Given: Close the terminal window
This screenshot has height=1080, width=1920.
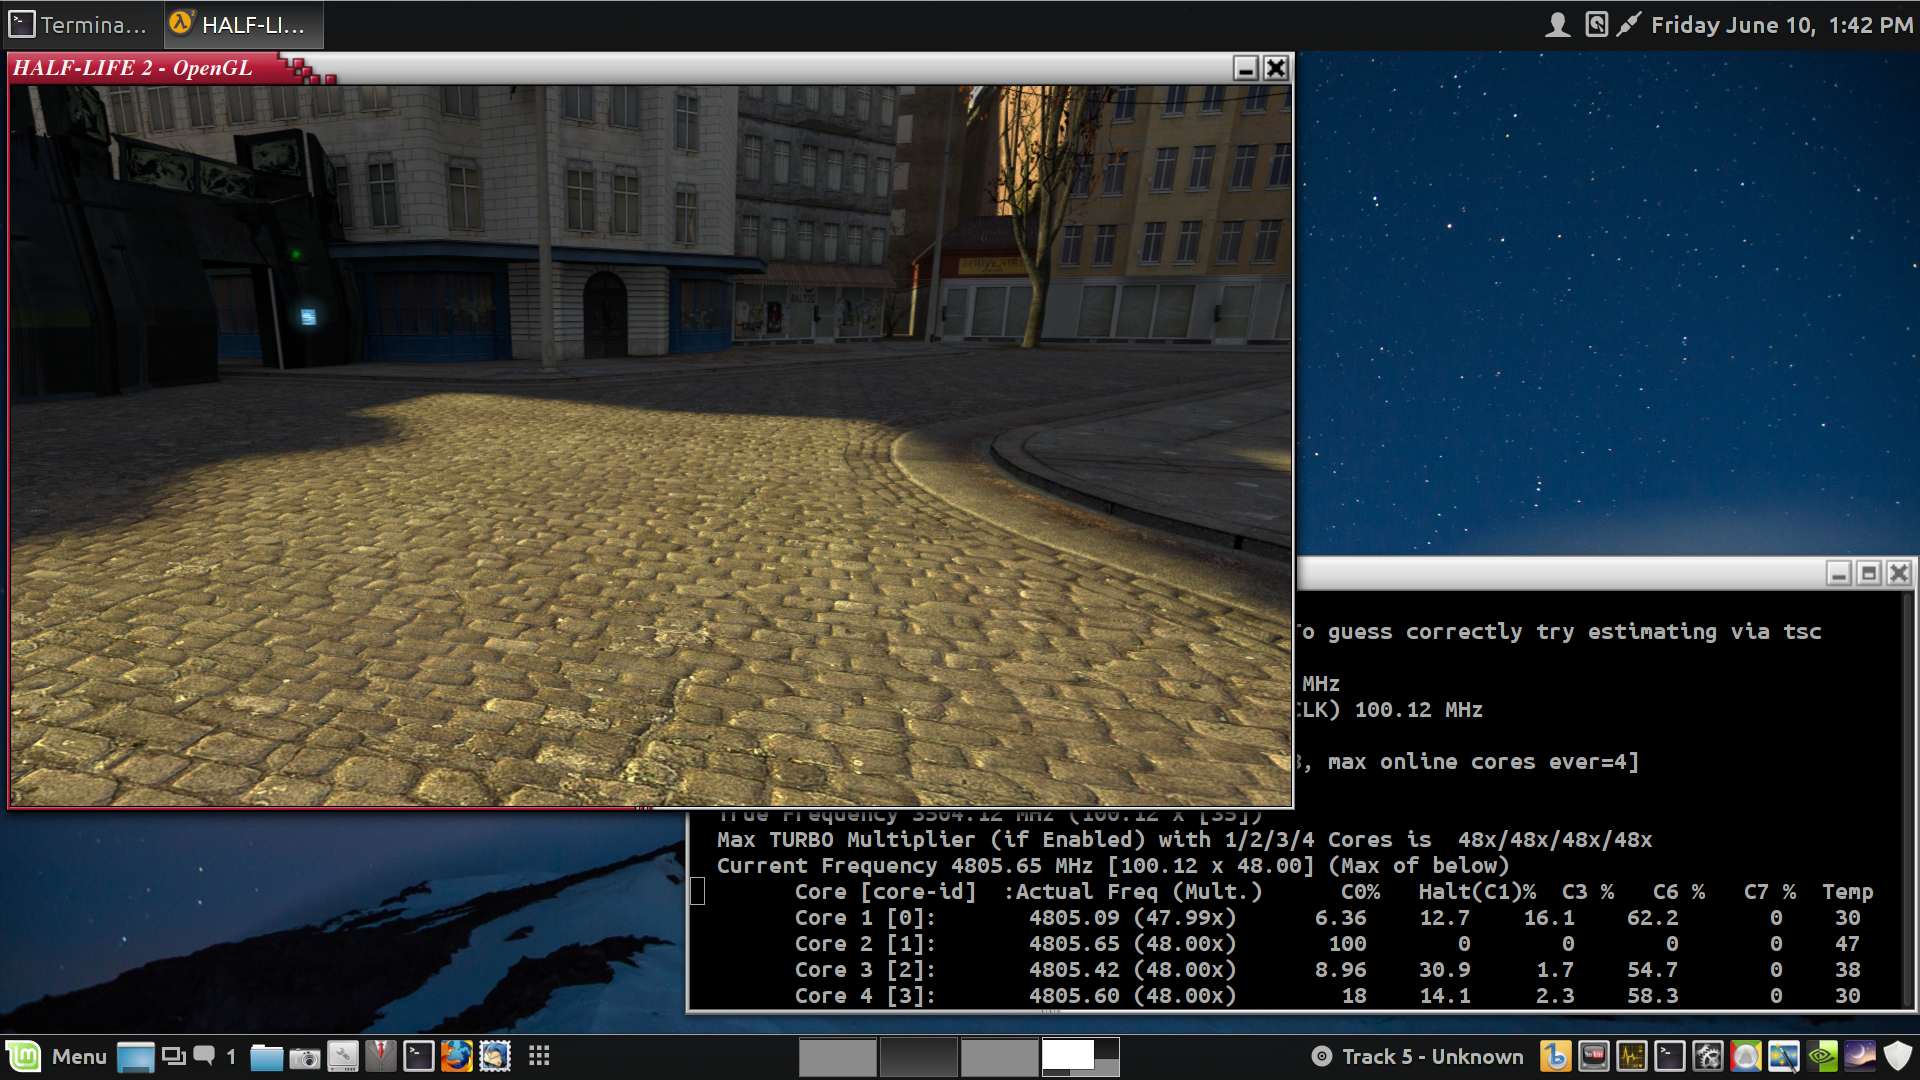Looking at the screenshot, I should 1899,573.
